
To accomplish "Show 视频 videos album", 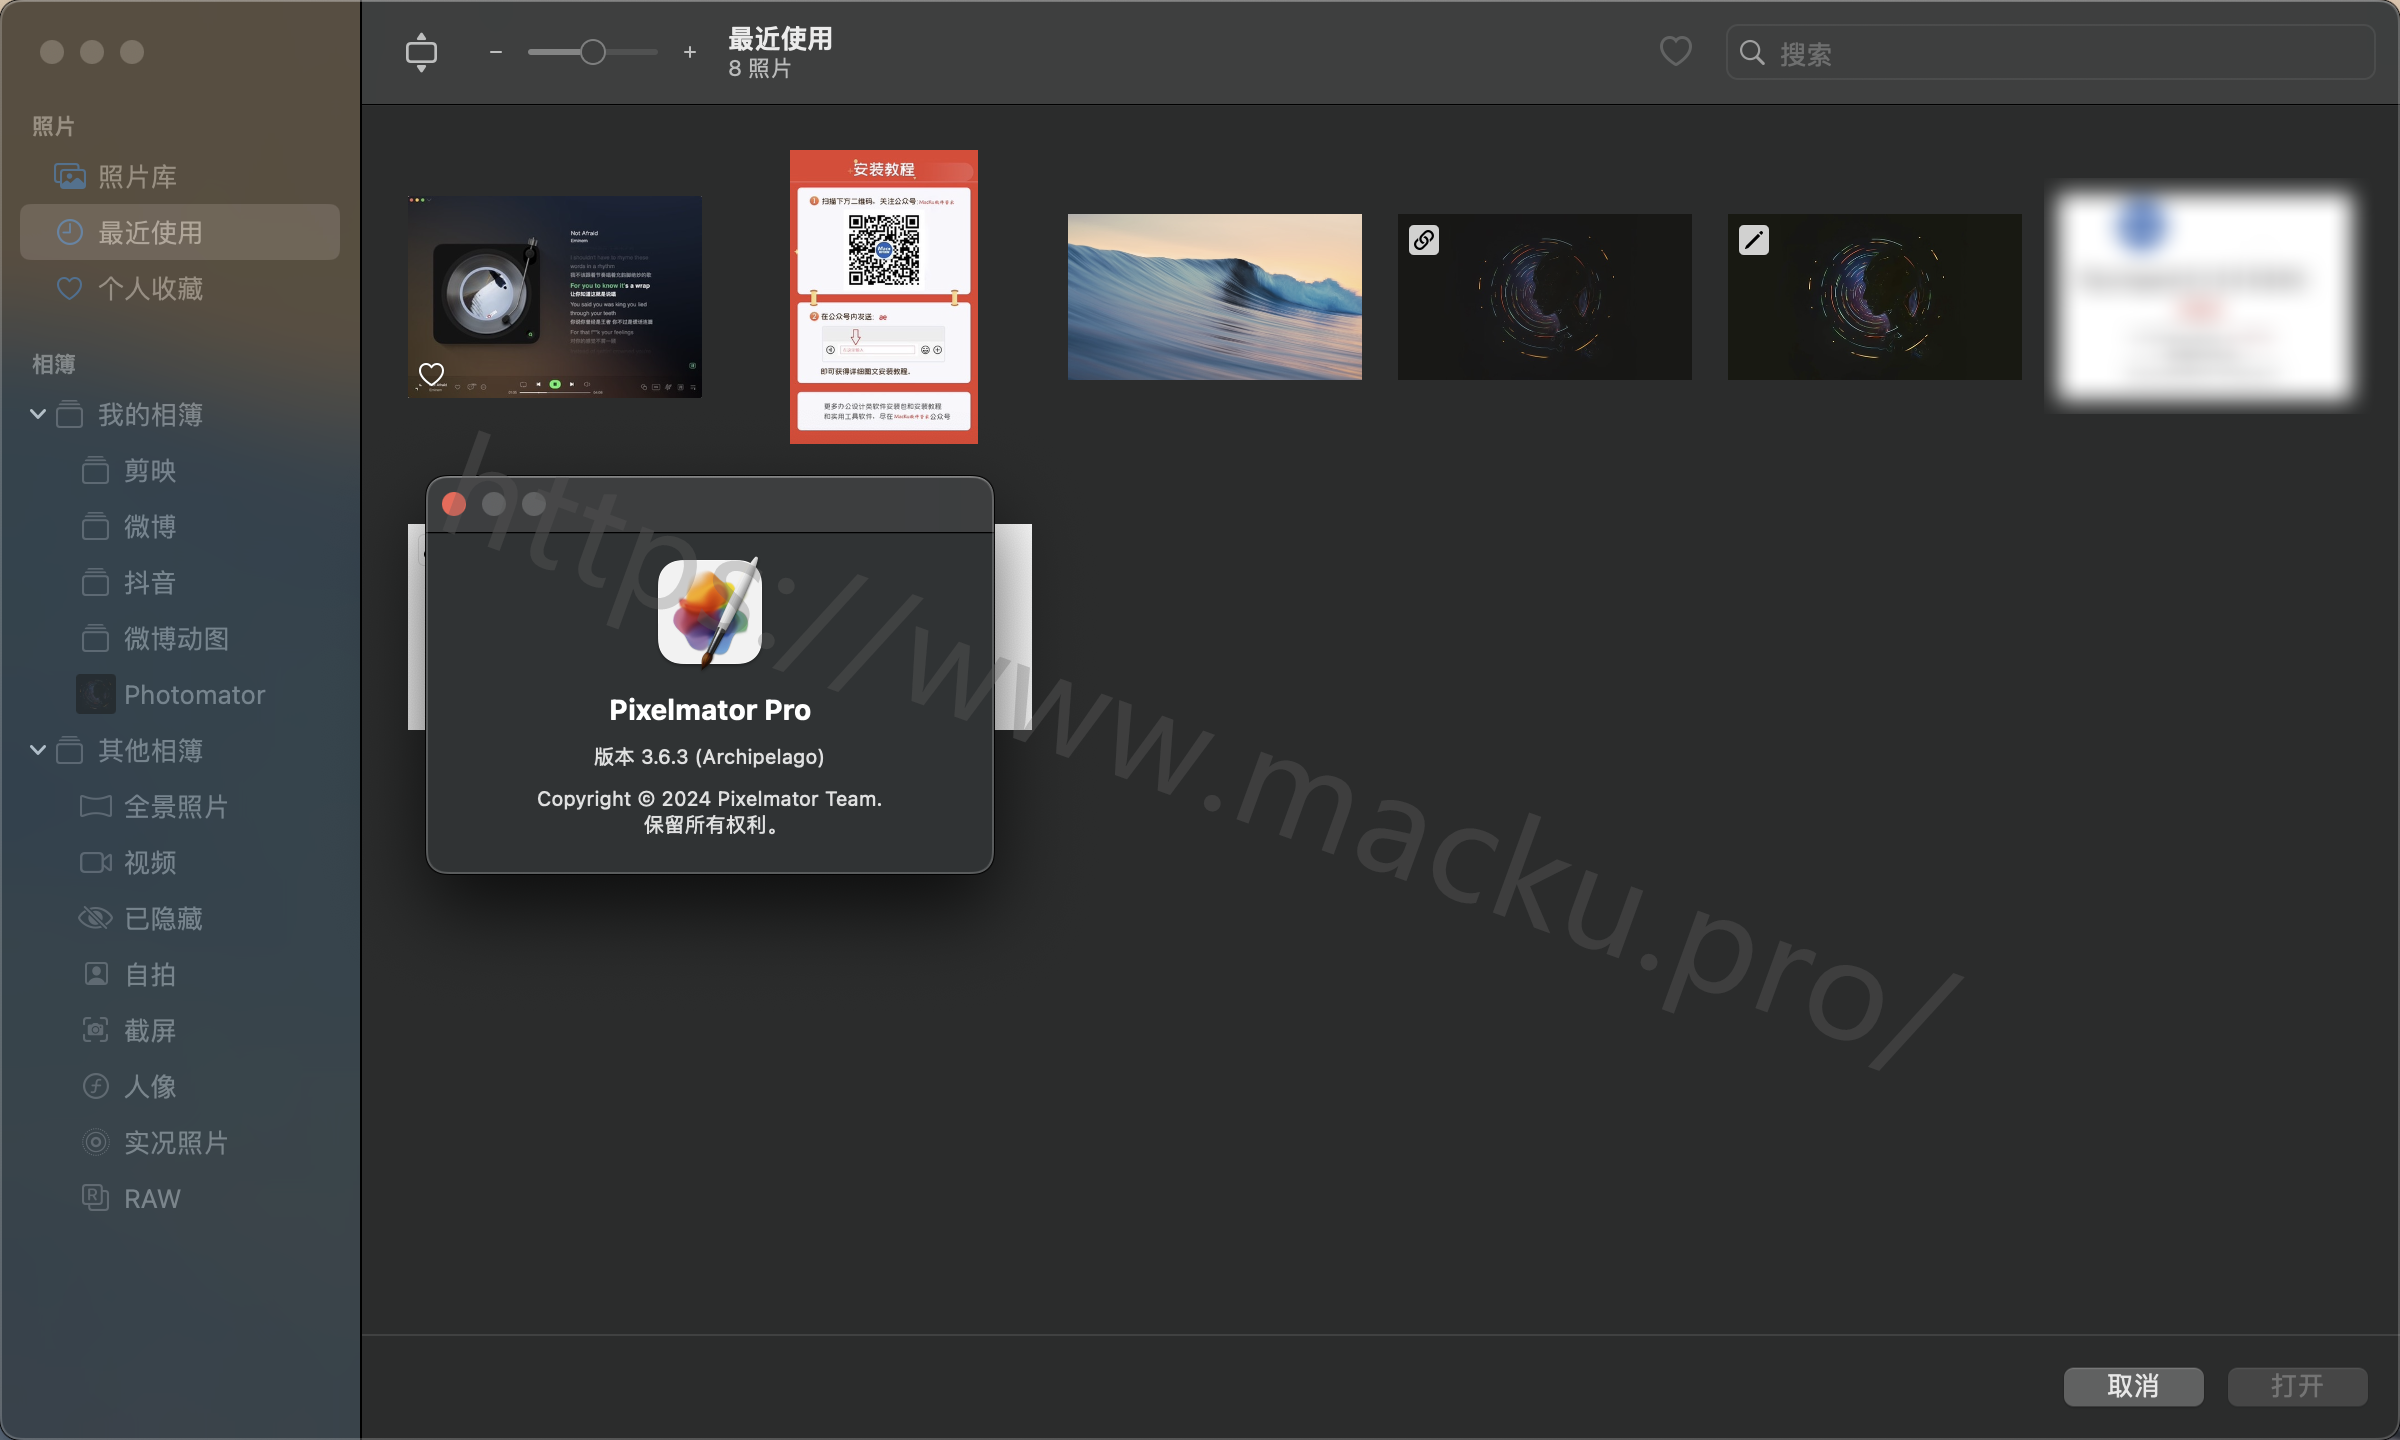I will 180,863.
